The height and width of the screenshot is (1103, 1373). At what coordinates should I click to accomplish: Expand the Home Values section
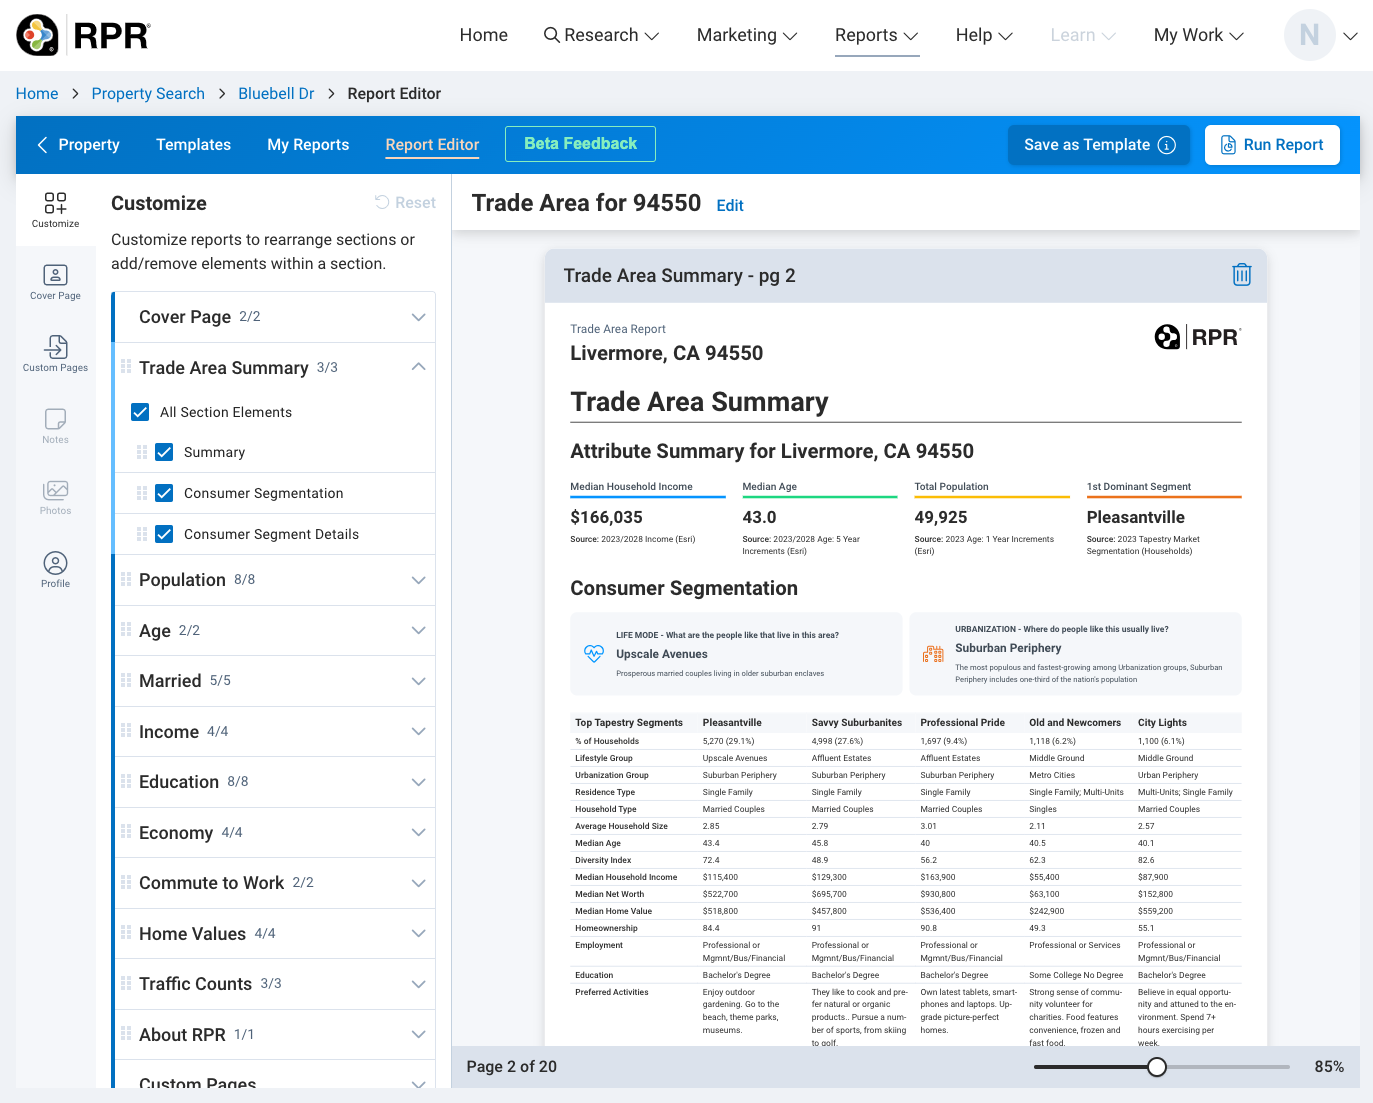418,934
